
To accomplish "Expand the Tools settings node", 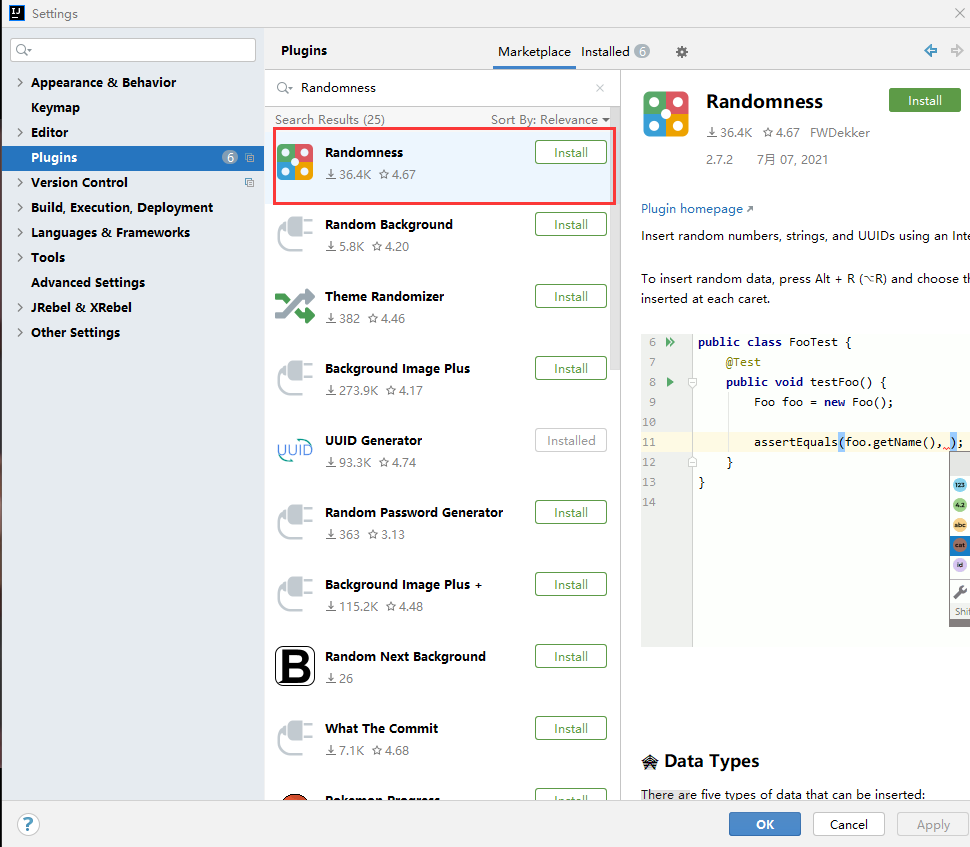I will pyautogui.click(x=20, y=257).
